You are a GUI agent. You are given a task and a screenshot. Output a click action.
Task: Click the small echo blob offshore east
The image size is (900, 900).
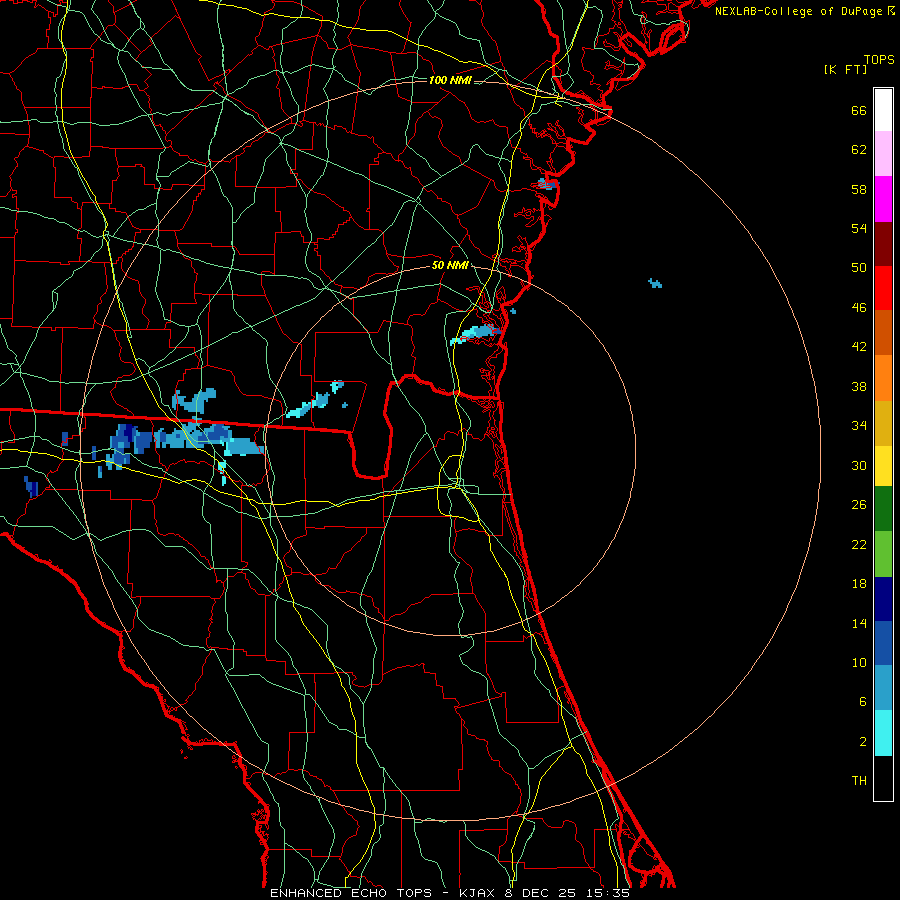(655, 283)
